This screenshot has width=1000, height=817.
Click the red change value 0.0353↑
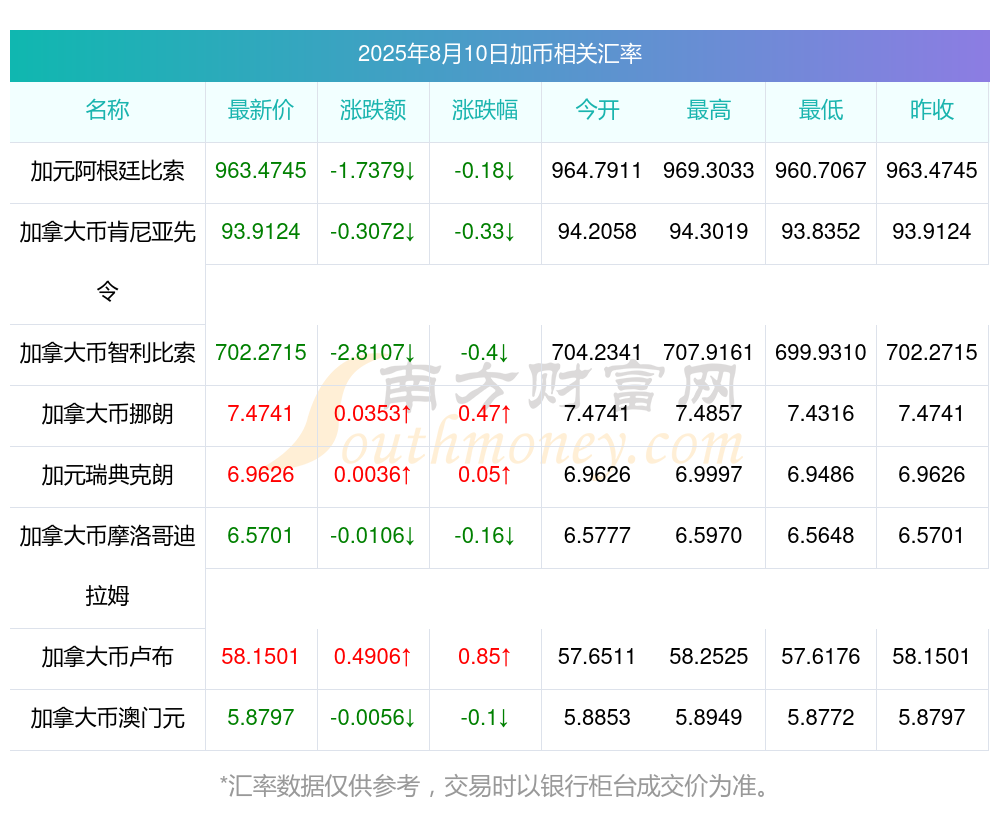pos(373,414)
